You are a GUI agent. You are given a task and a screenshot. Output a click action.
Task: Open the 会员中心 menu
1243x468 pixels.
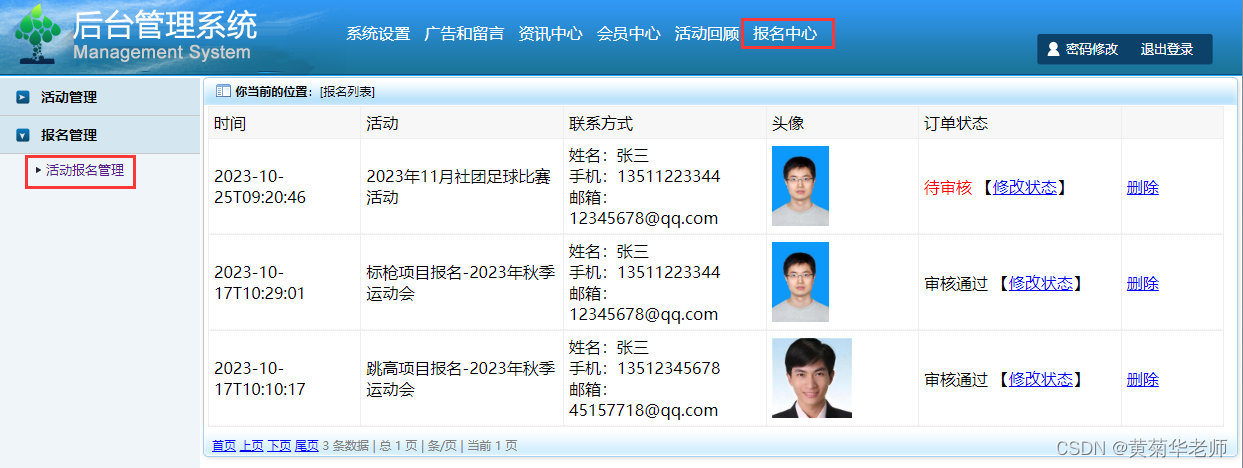628,33
